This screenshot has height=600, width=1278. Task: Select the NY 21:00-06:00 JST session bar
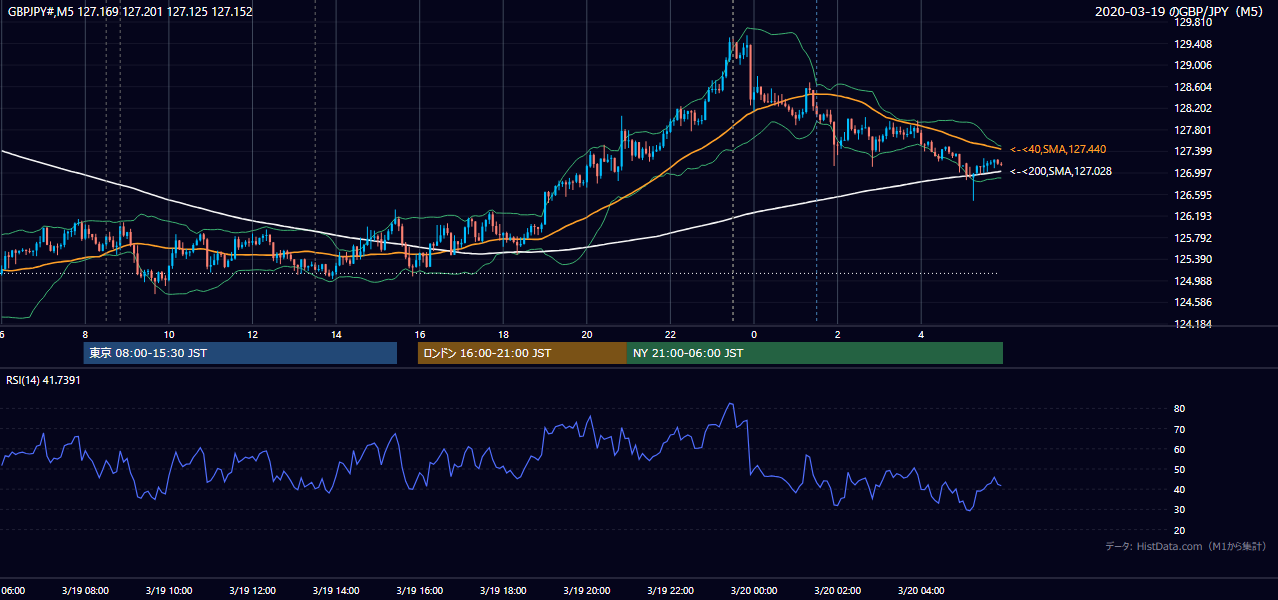[x=815, y=353]
